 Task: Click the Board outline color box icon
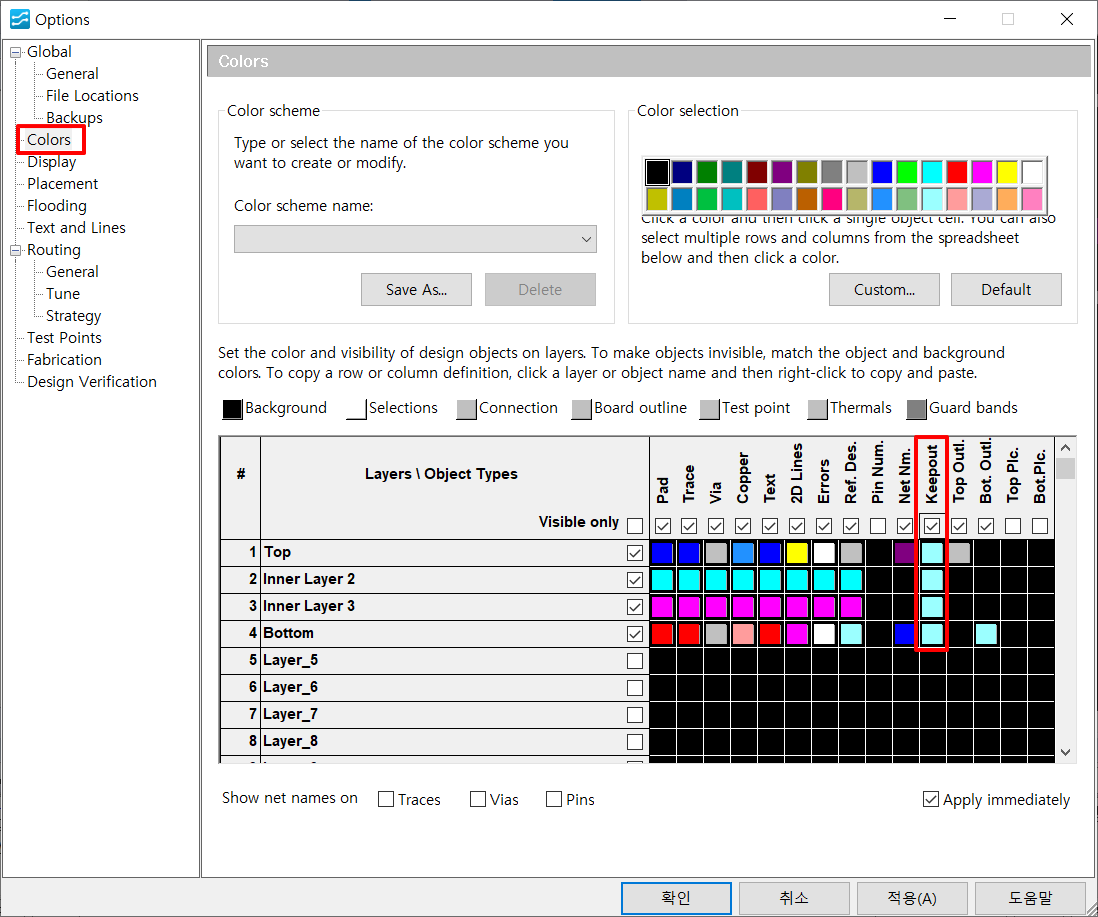point(581,409)
